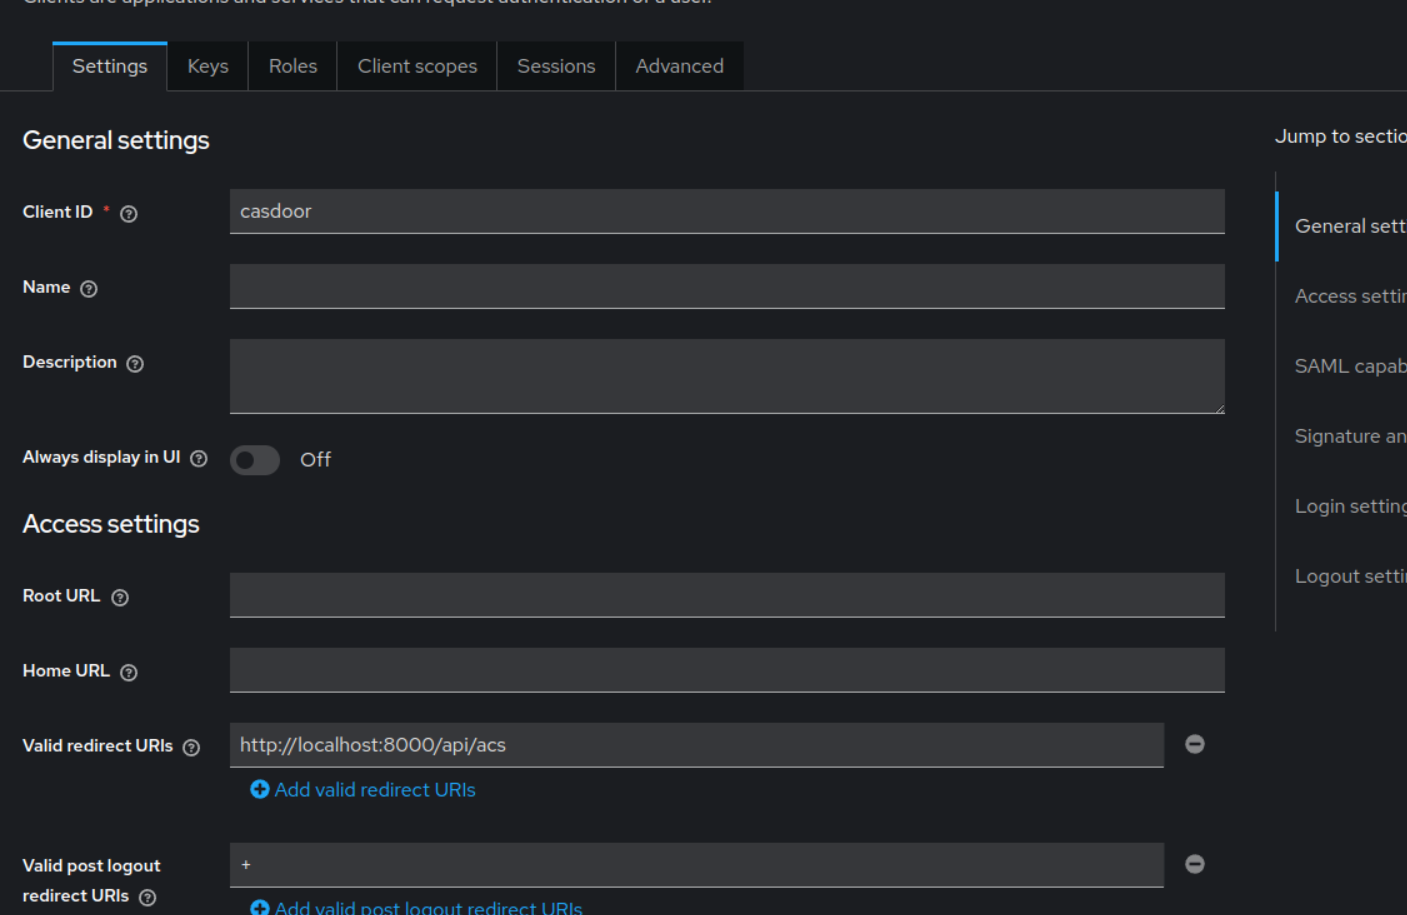This screenshot has width=1407, height=915.
Task: Click into the Name input field
Action: tap(727, 286)
